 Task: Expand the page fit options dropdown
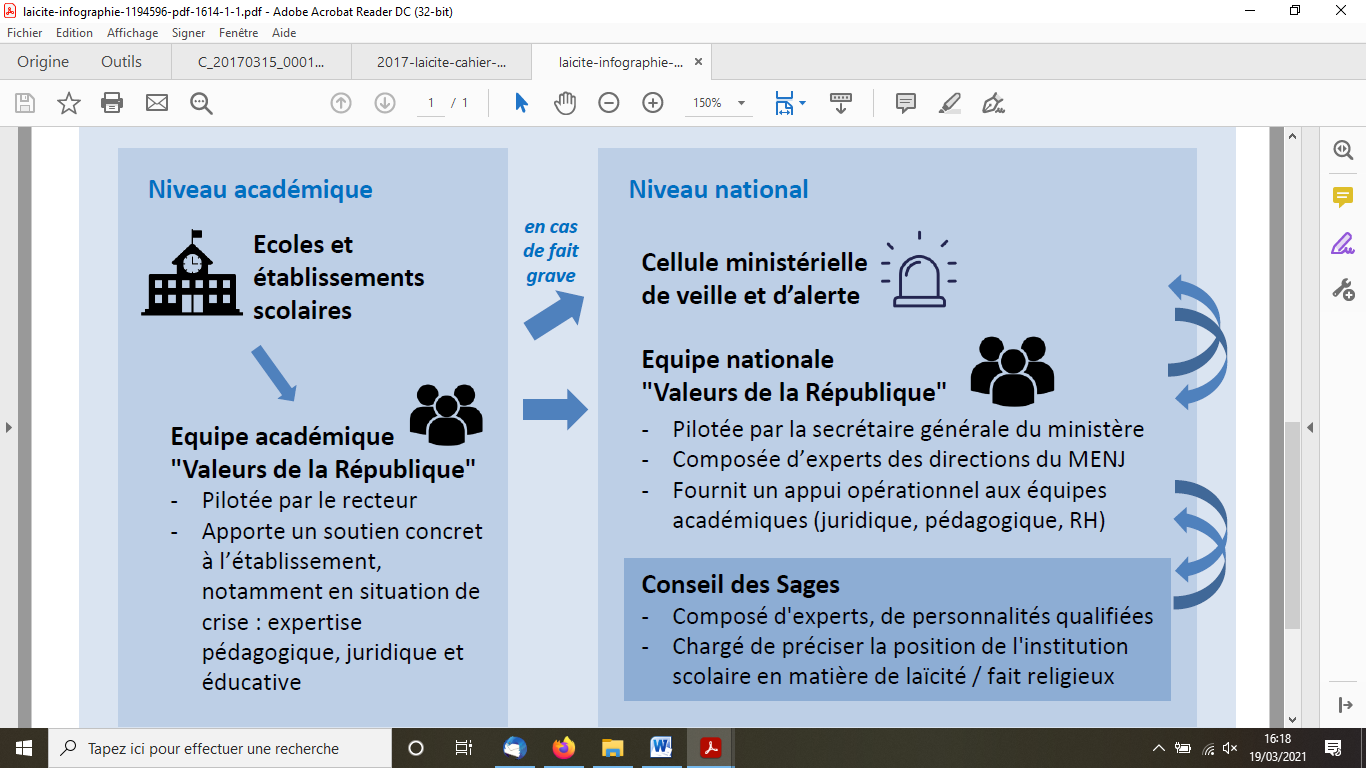pyautogui.click(x=802, y=104)
